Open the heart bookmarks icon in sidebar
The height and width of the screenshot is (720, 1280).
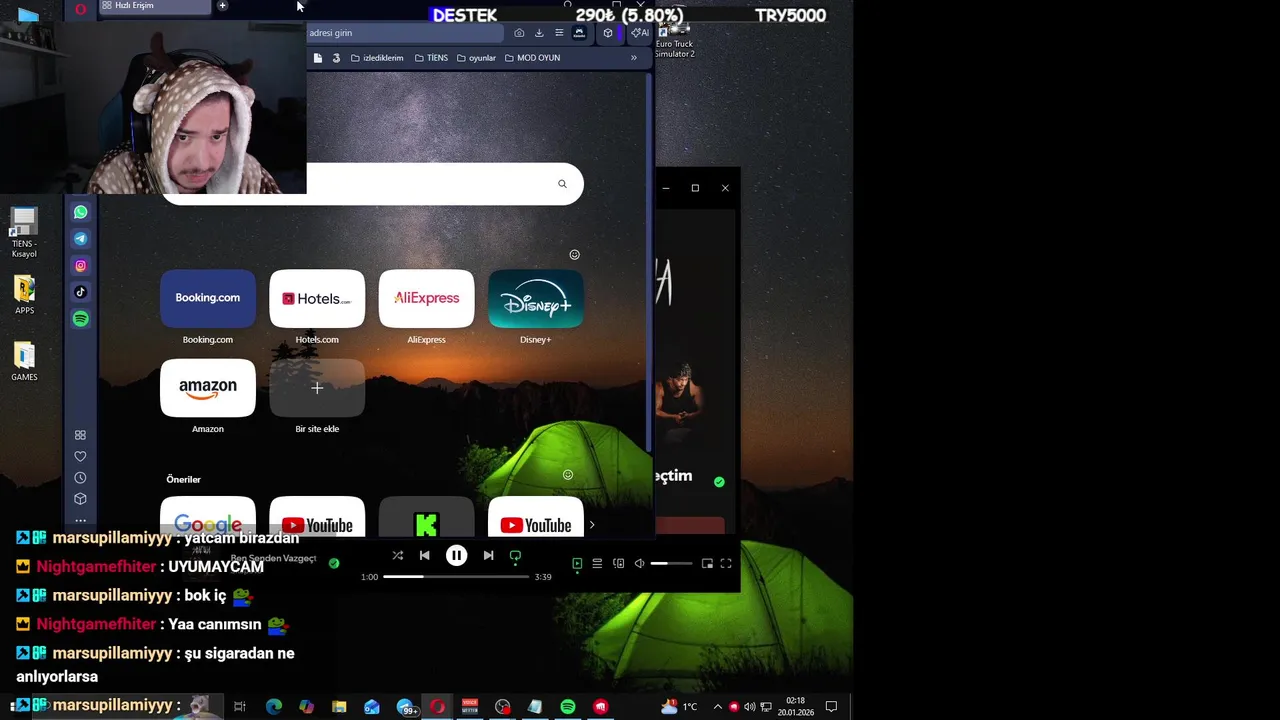click(x=80, y=456)
